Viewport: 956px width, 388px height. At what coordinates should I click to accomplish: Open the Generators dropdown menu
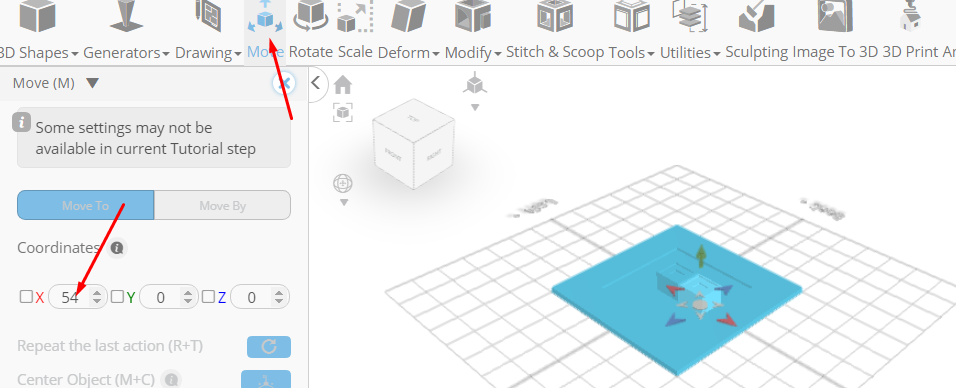(166, 54)
